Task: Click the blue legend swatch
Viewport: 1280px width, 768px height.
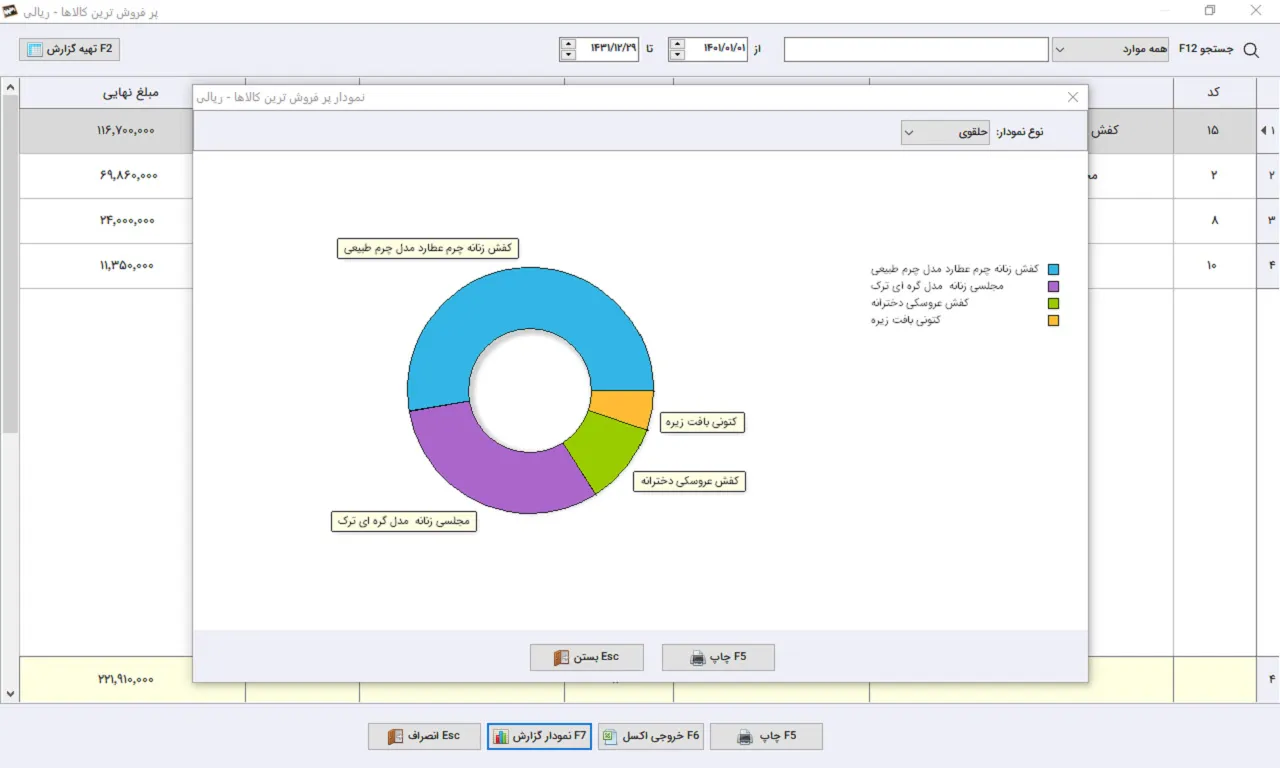Action: point(1053,269)
